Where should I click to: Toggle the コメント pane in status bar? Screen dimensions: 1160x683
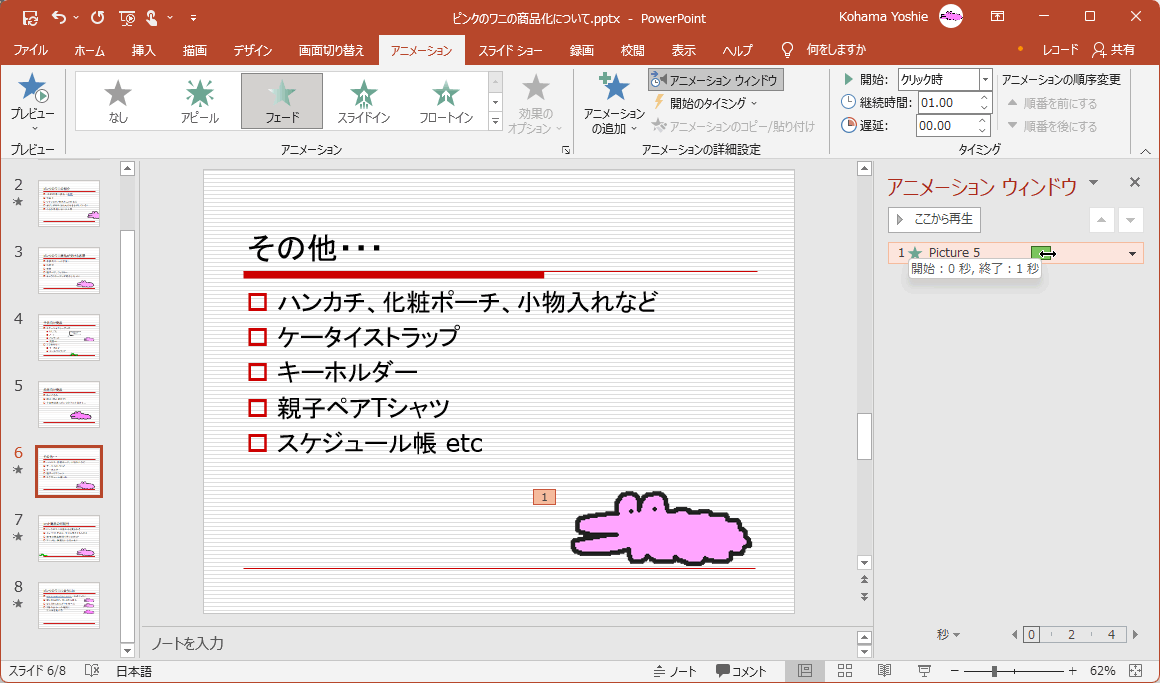(741, 671)
